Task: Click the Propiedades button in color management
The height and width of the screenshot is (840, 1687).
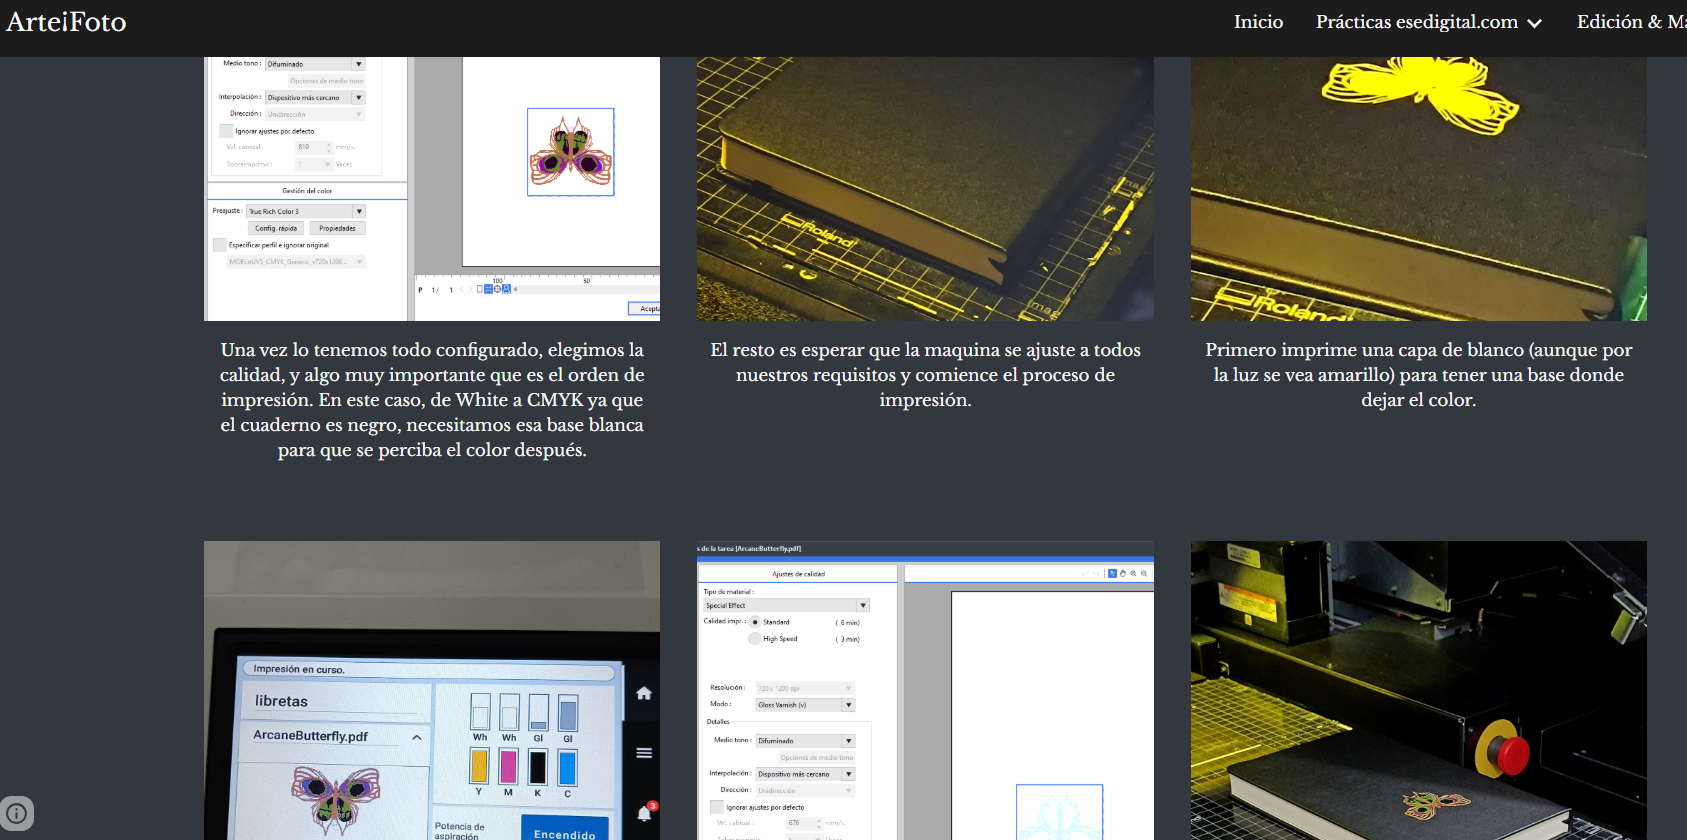Action: [x=337, y=228]
